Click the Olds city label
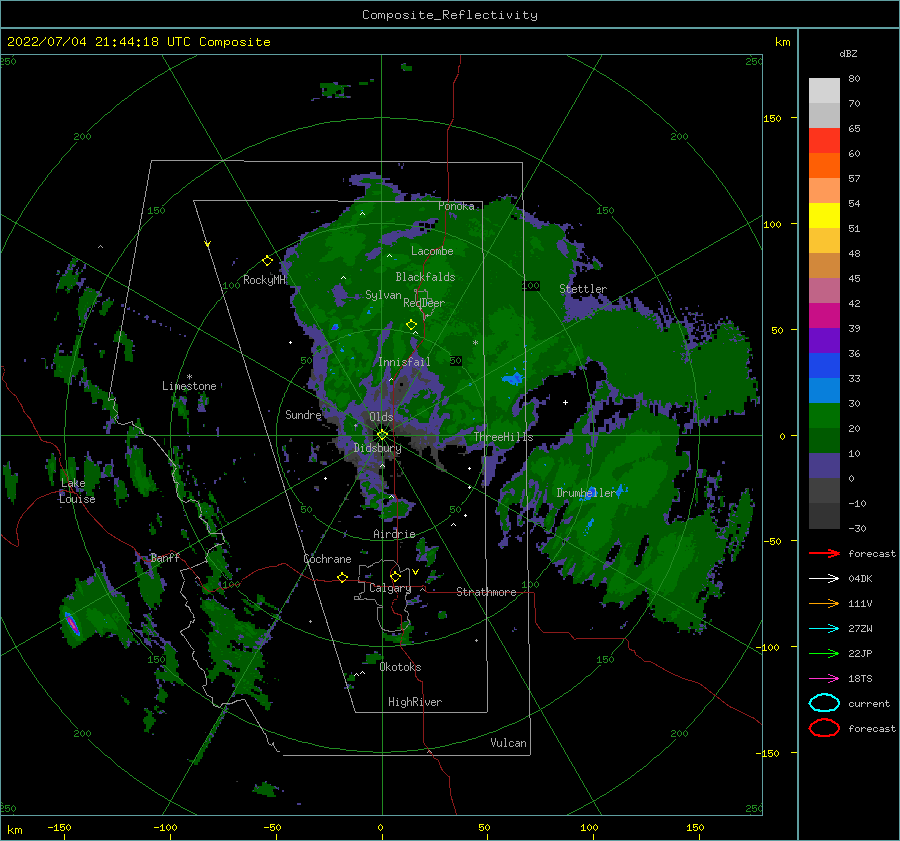This screenshot has width=900, height=841. click(381, 417)
